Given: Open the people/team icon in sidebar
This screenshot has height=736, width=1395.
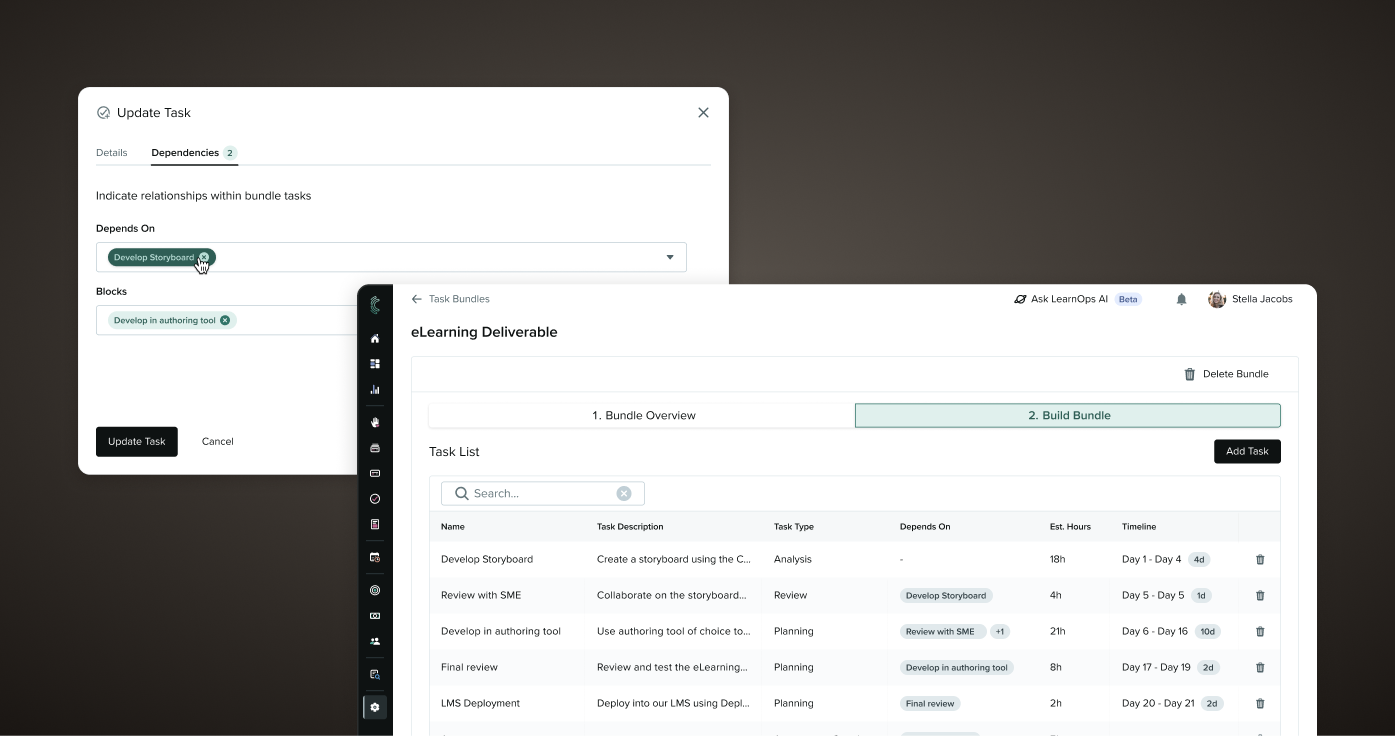Looking at the screenshot, I should [x=375, y=642].
